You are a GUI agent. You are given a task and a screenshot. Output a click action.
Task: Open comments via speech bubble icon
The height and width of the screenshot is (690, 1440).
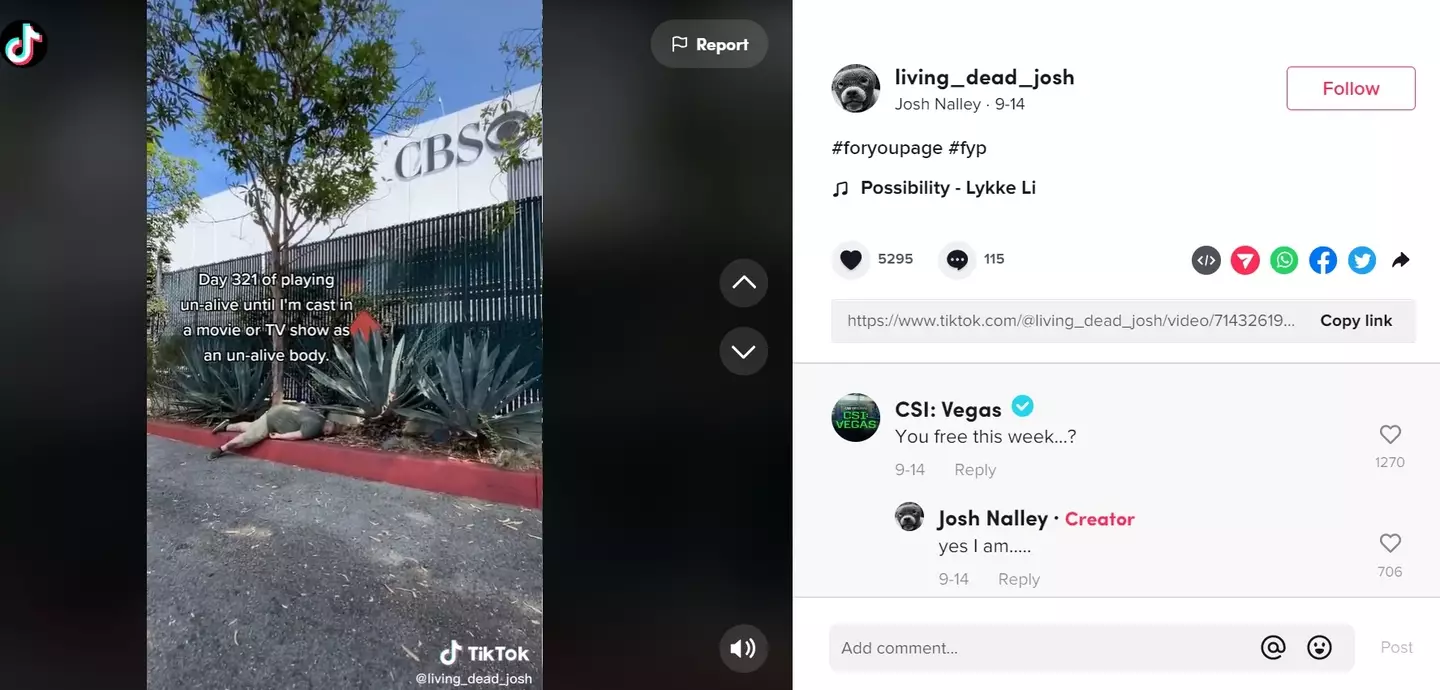pyautogui.click(x=957, y=260)
